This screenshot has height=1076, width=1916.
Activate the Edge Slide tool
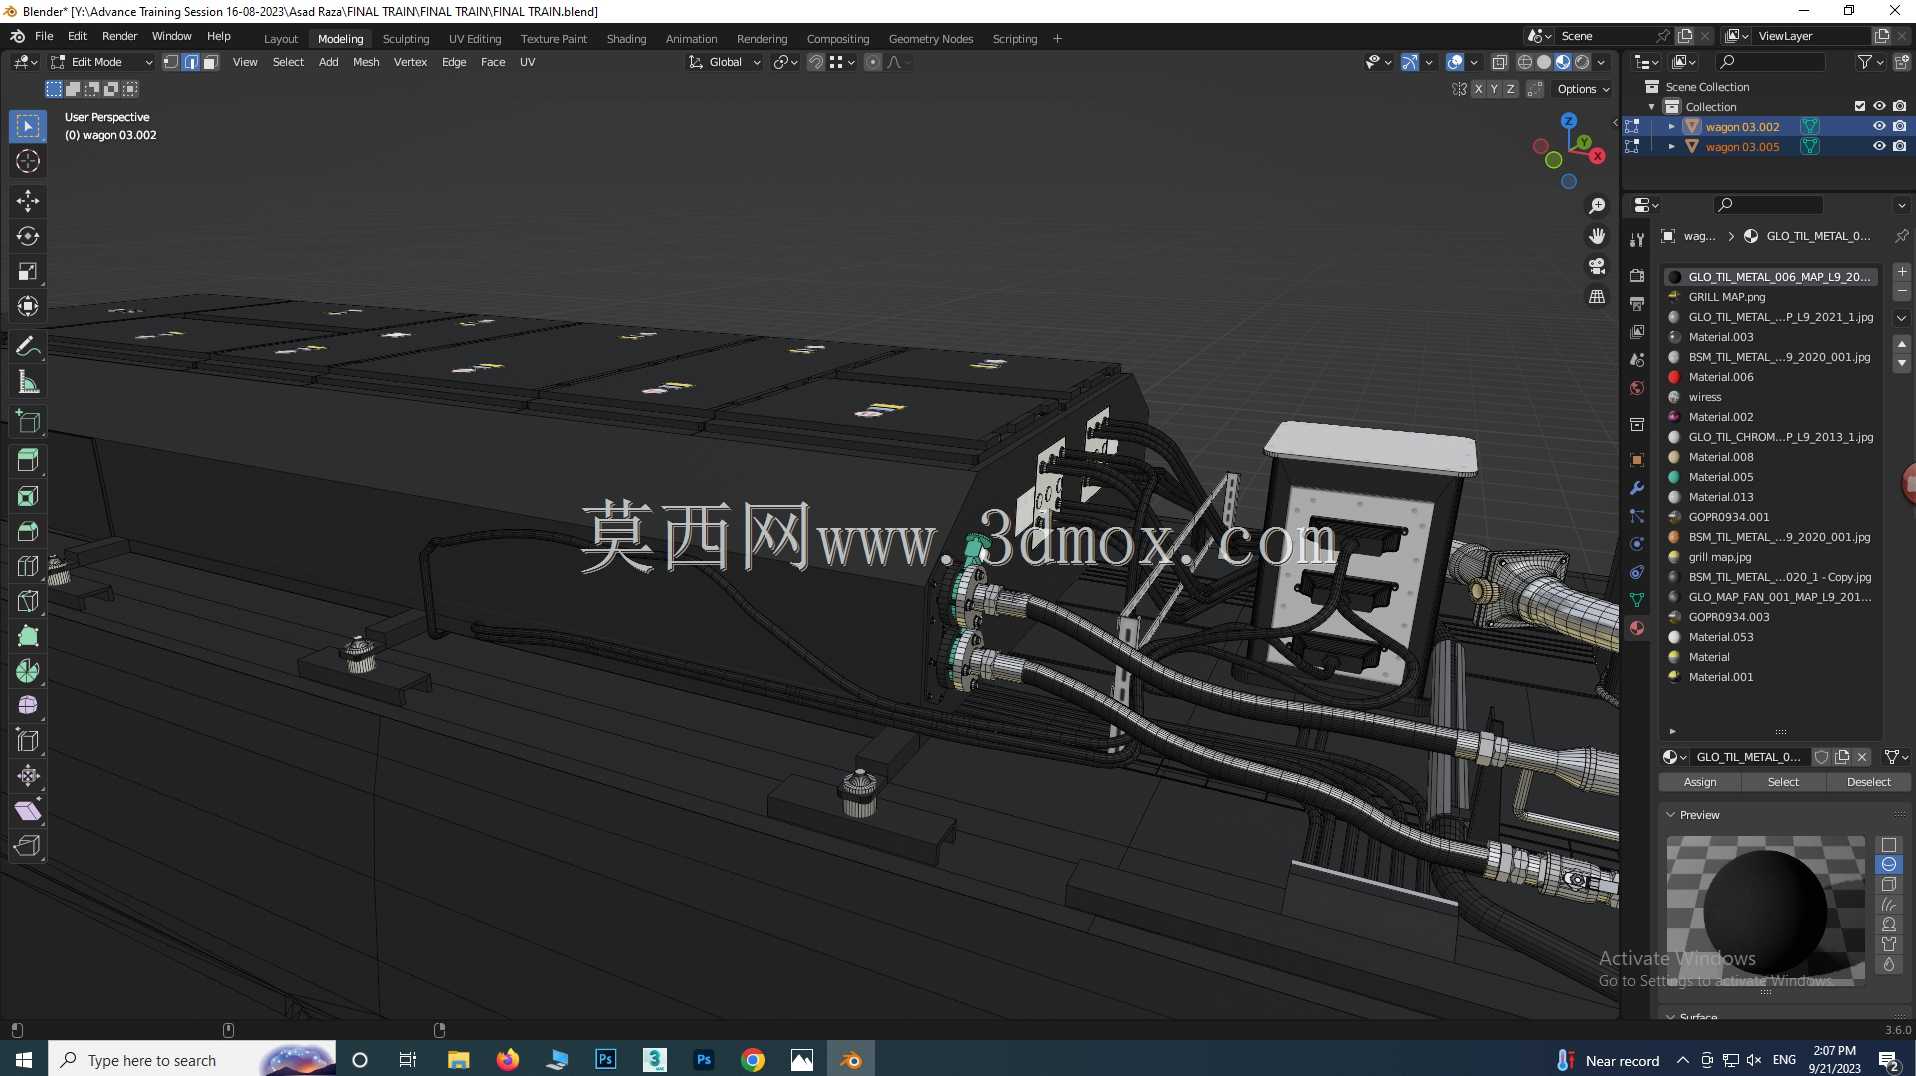tap(28, 741)
